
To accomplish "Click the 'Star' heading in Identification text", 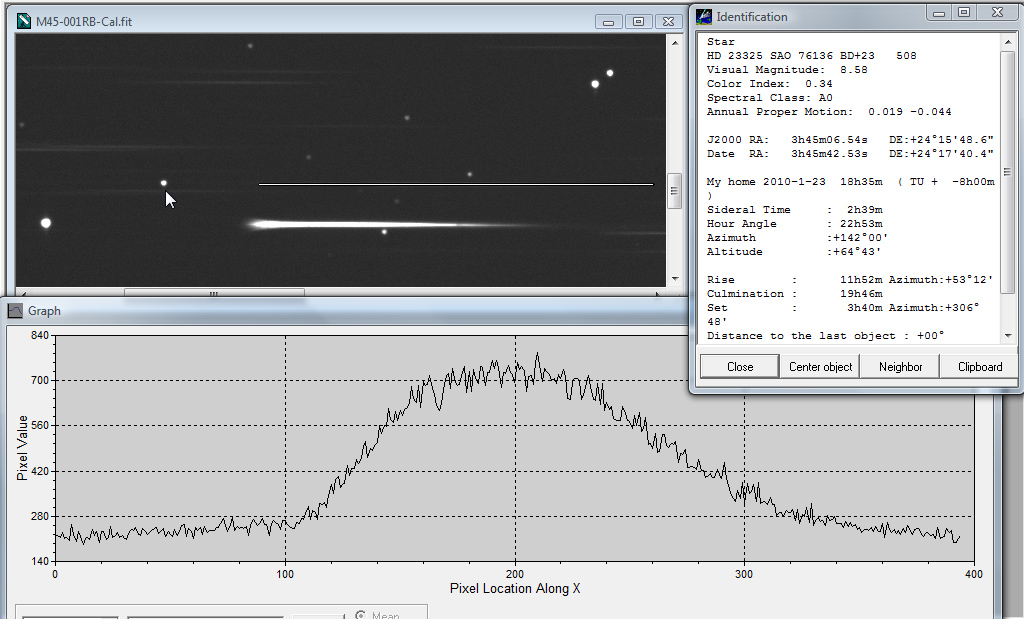I will (x=720, y=42).
